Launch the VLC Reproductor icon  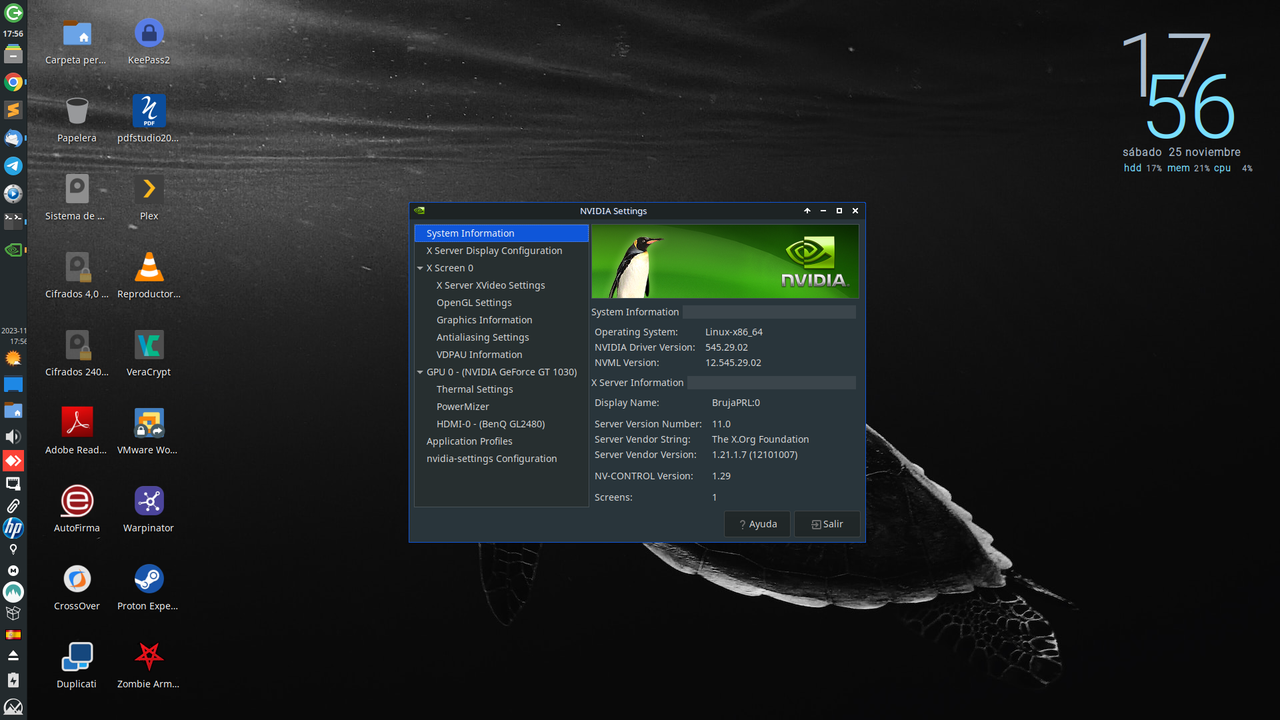(149, 267)
